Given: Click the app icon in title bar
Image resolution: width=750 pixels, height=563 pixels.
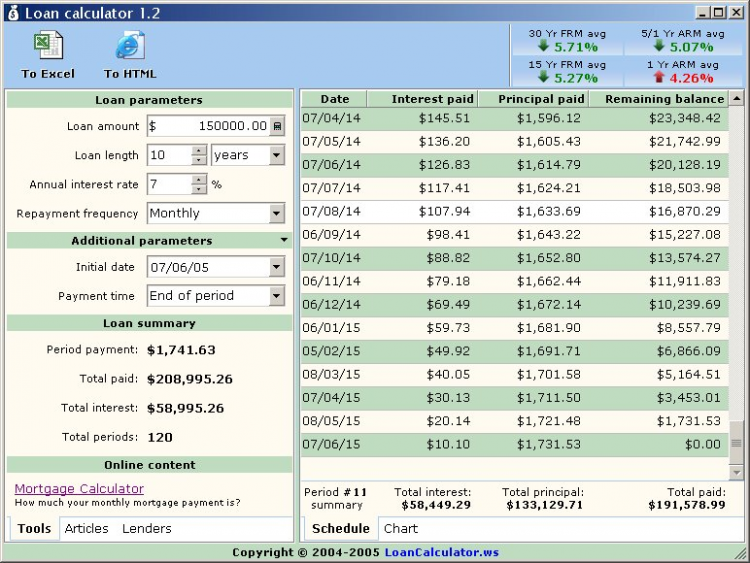Looking at the screenshot, I should coord(12,13).
